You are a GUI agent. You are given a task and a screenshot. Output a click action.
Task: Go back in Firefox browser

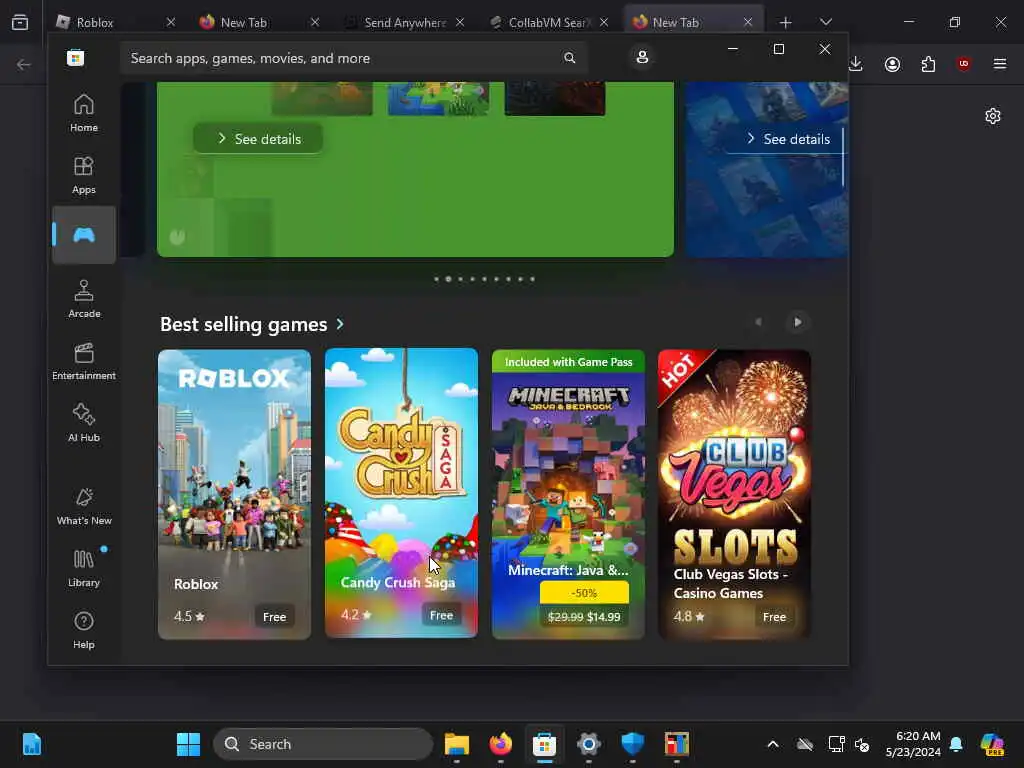pyautogui.click(x=24, y=64)
